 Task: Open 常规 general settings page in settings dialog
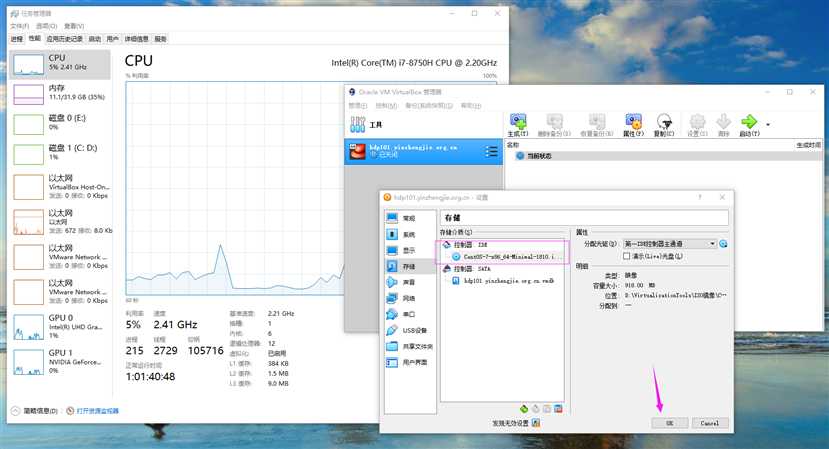tap(410, 218)
